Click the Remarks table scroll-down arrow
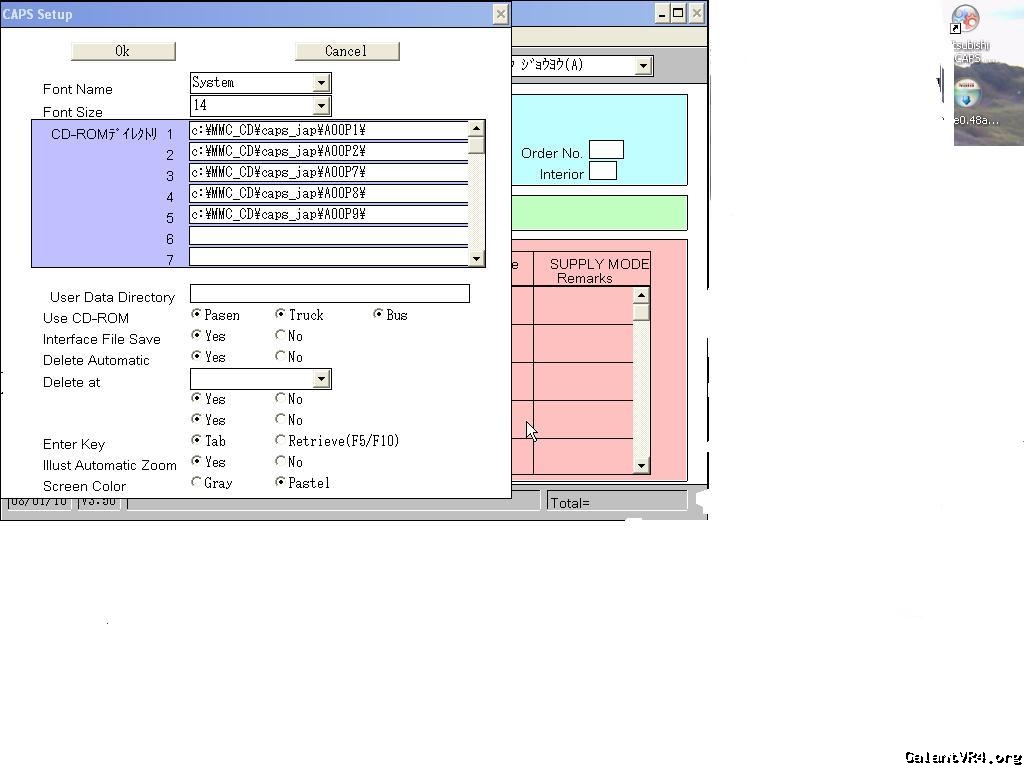 point(641,465)
